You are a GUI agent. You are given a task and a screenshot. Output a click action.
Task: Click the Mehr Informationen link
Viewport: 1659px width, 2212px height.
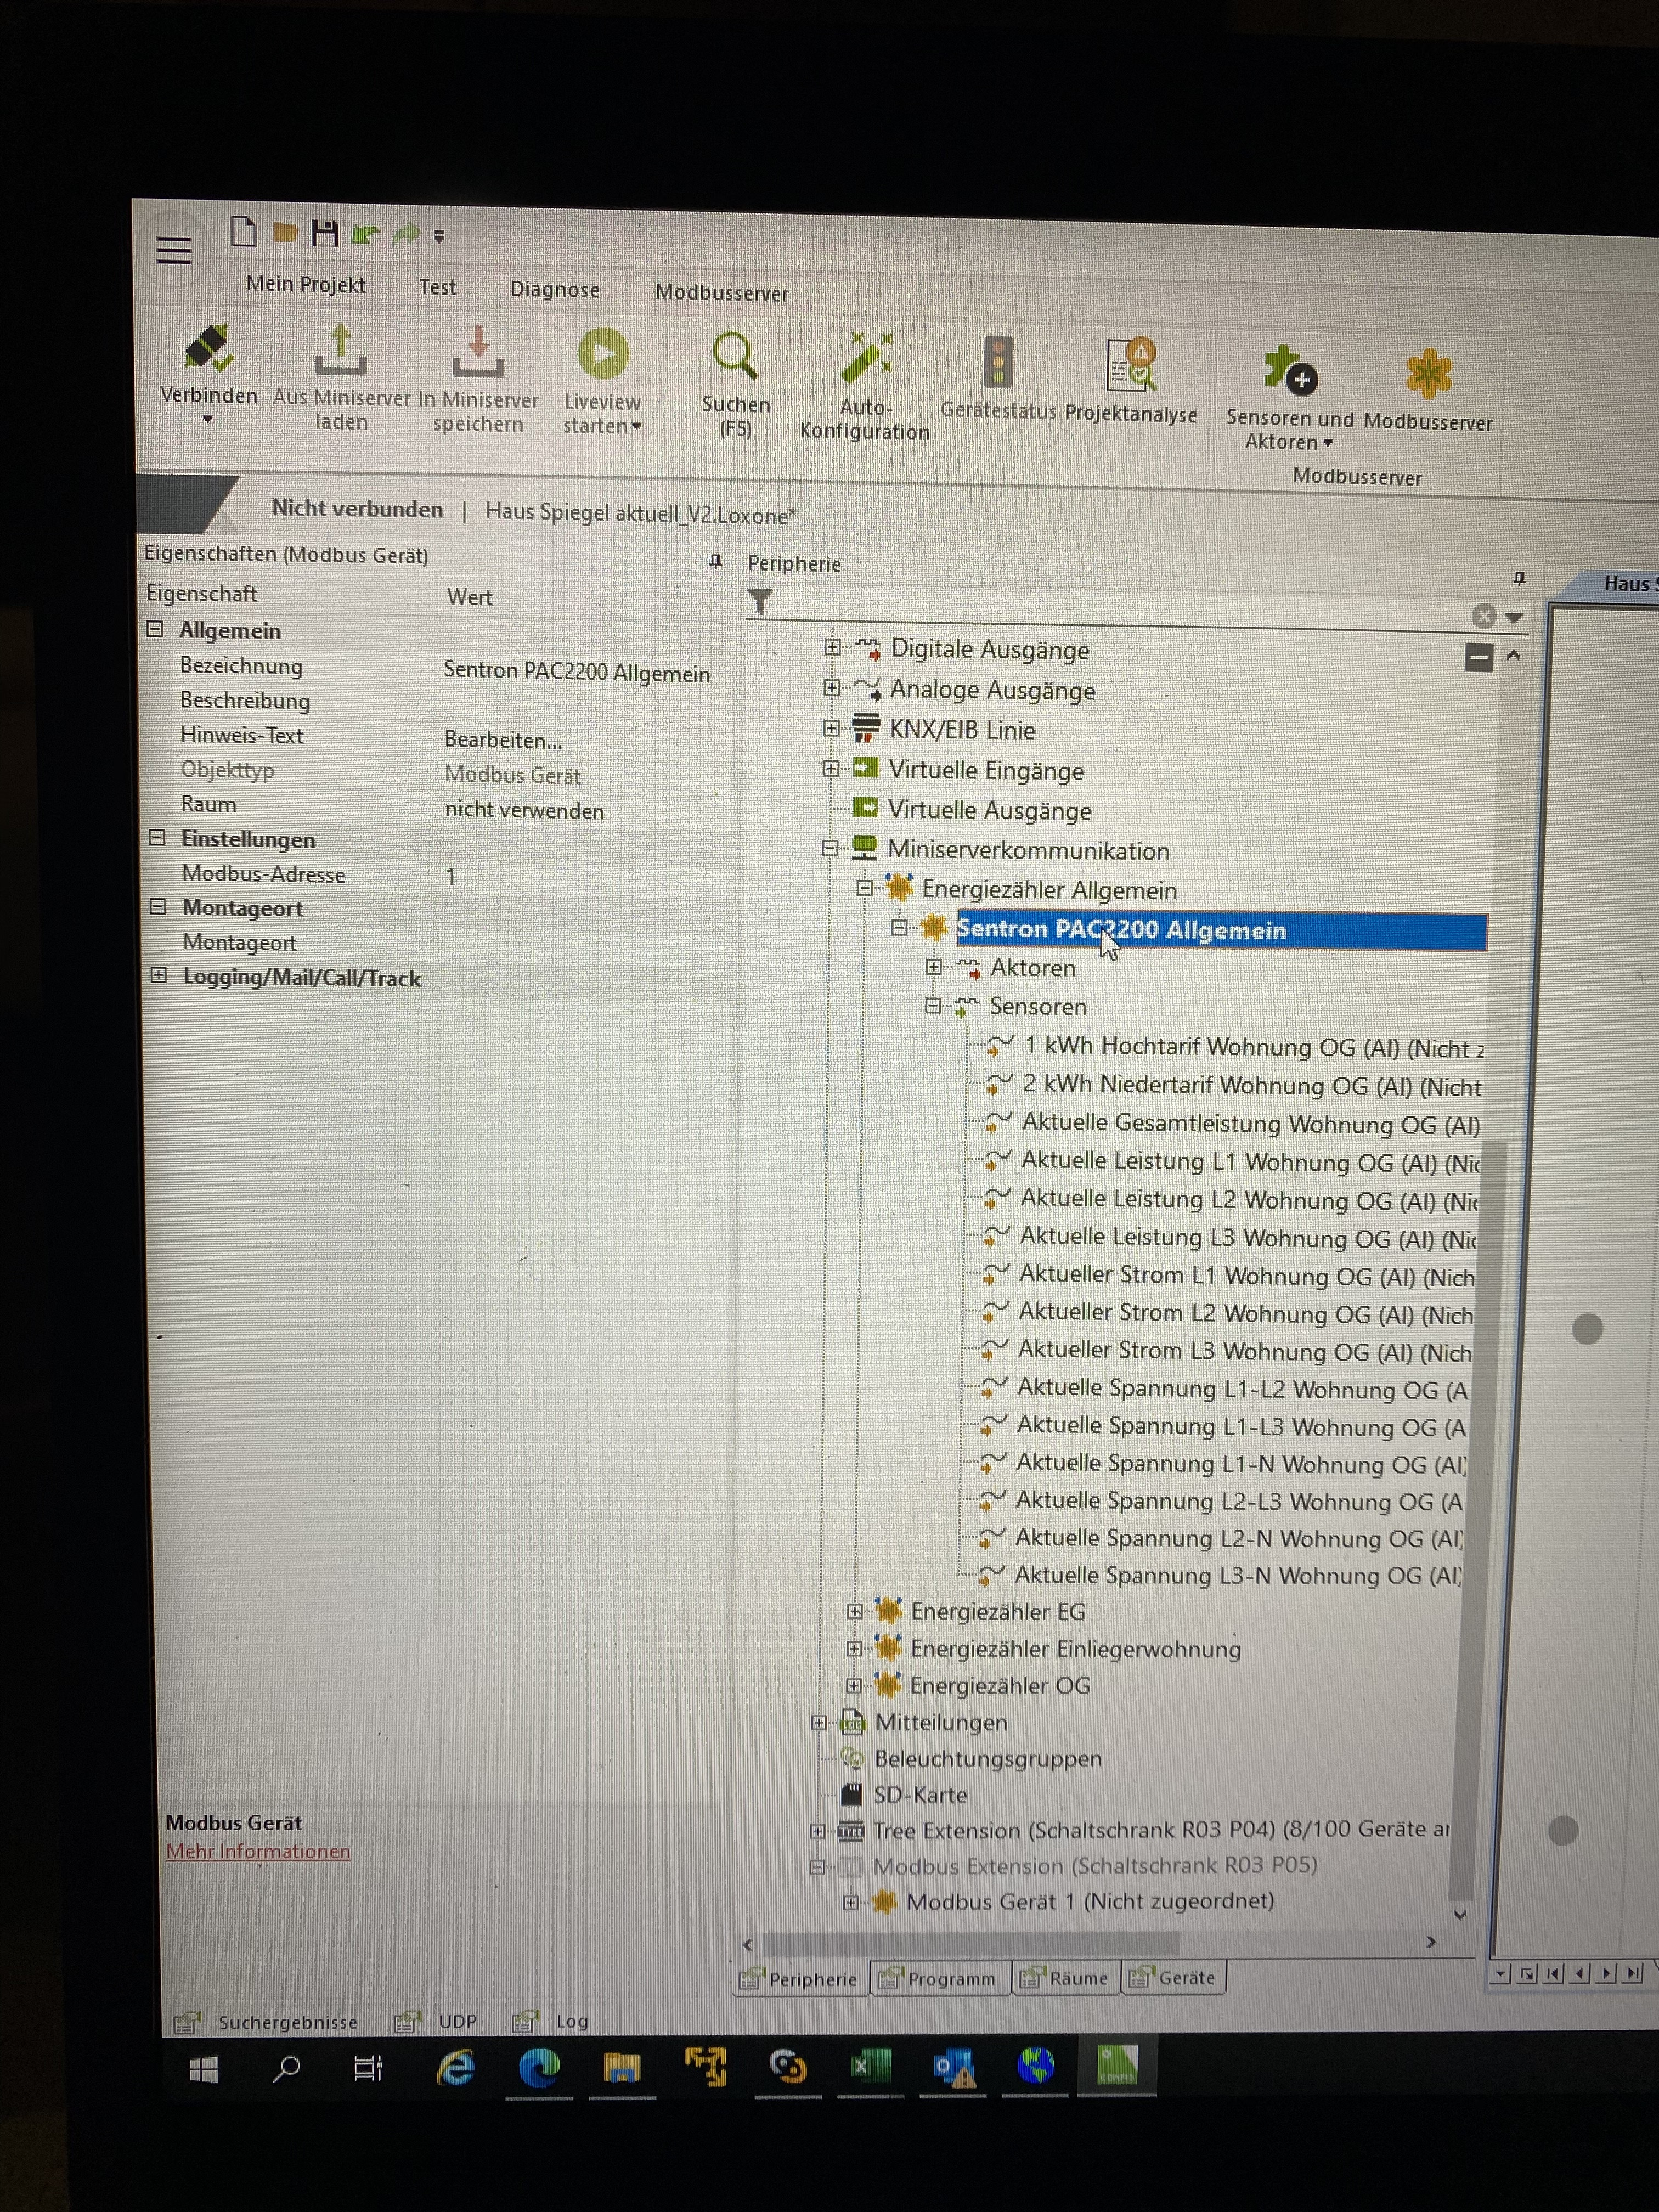point(257,1852)
